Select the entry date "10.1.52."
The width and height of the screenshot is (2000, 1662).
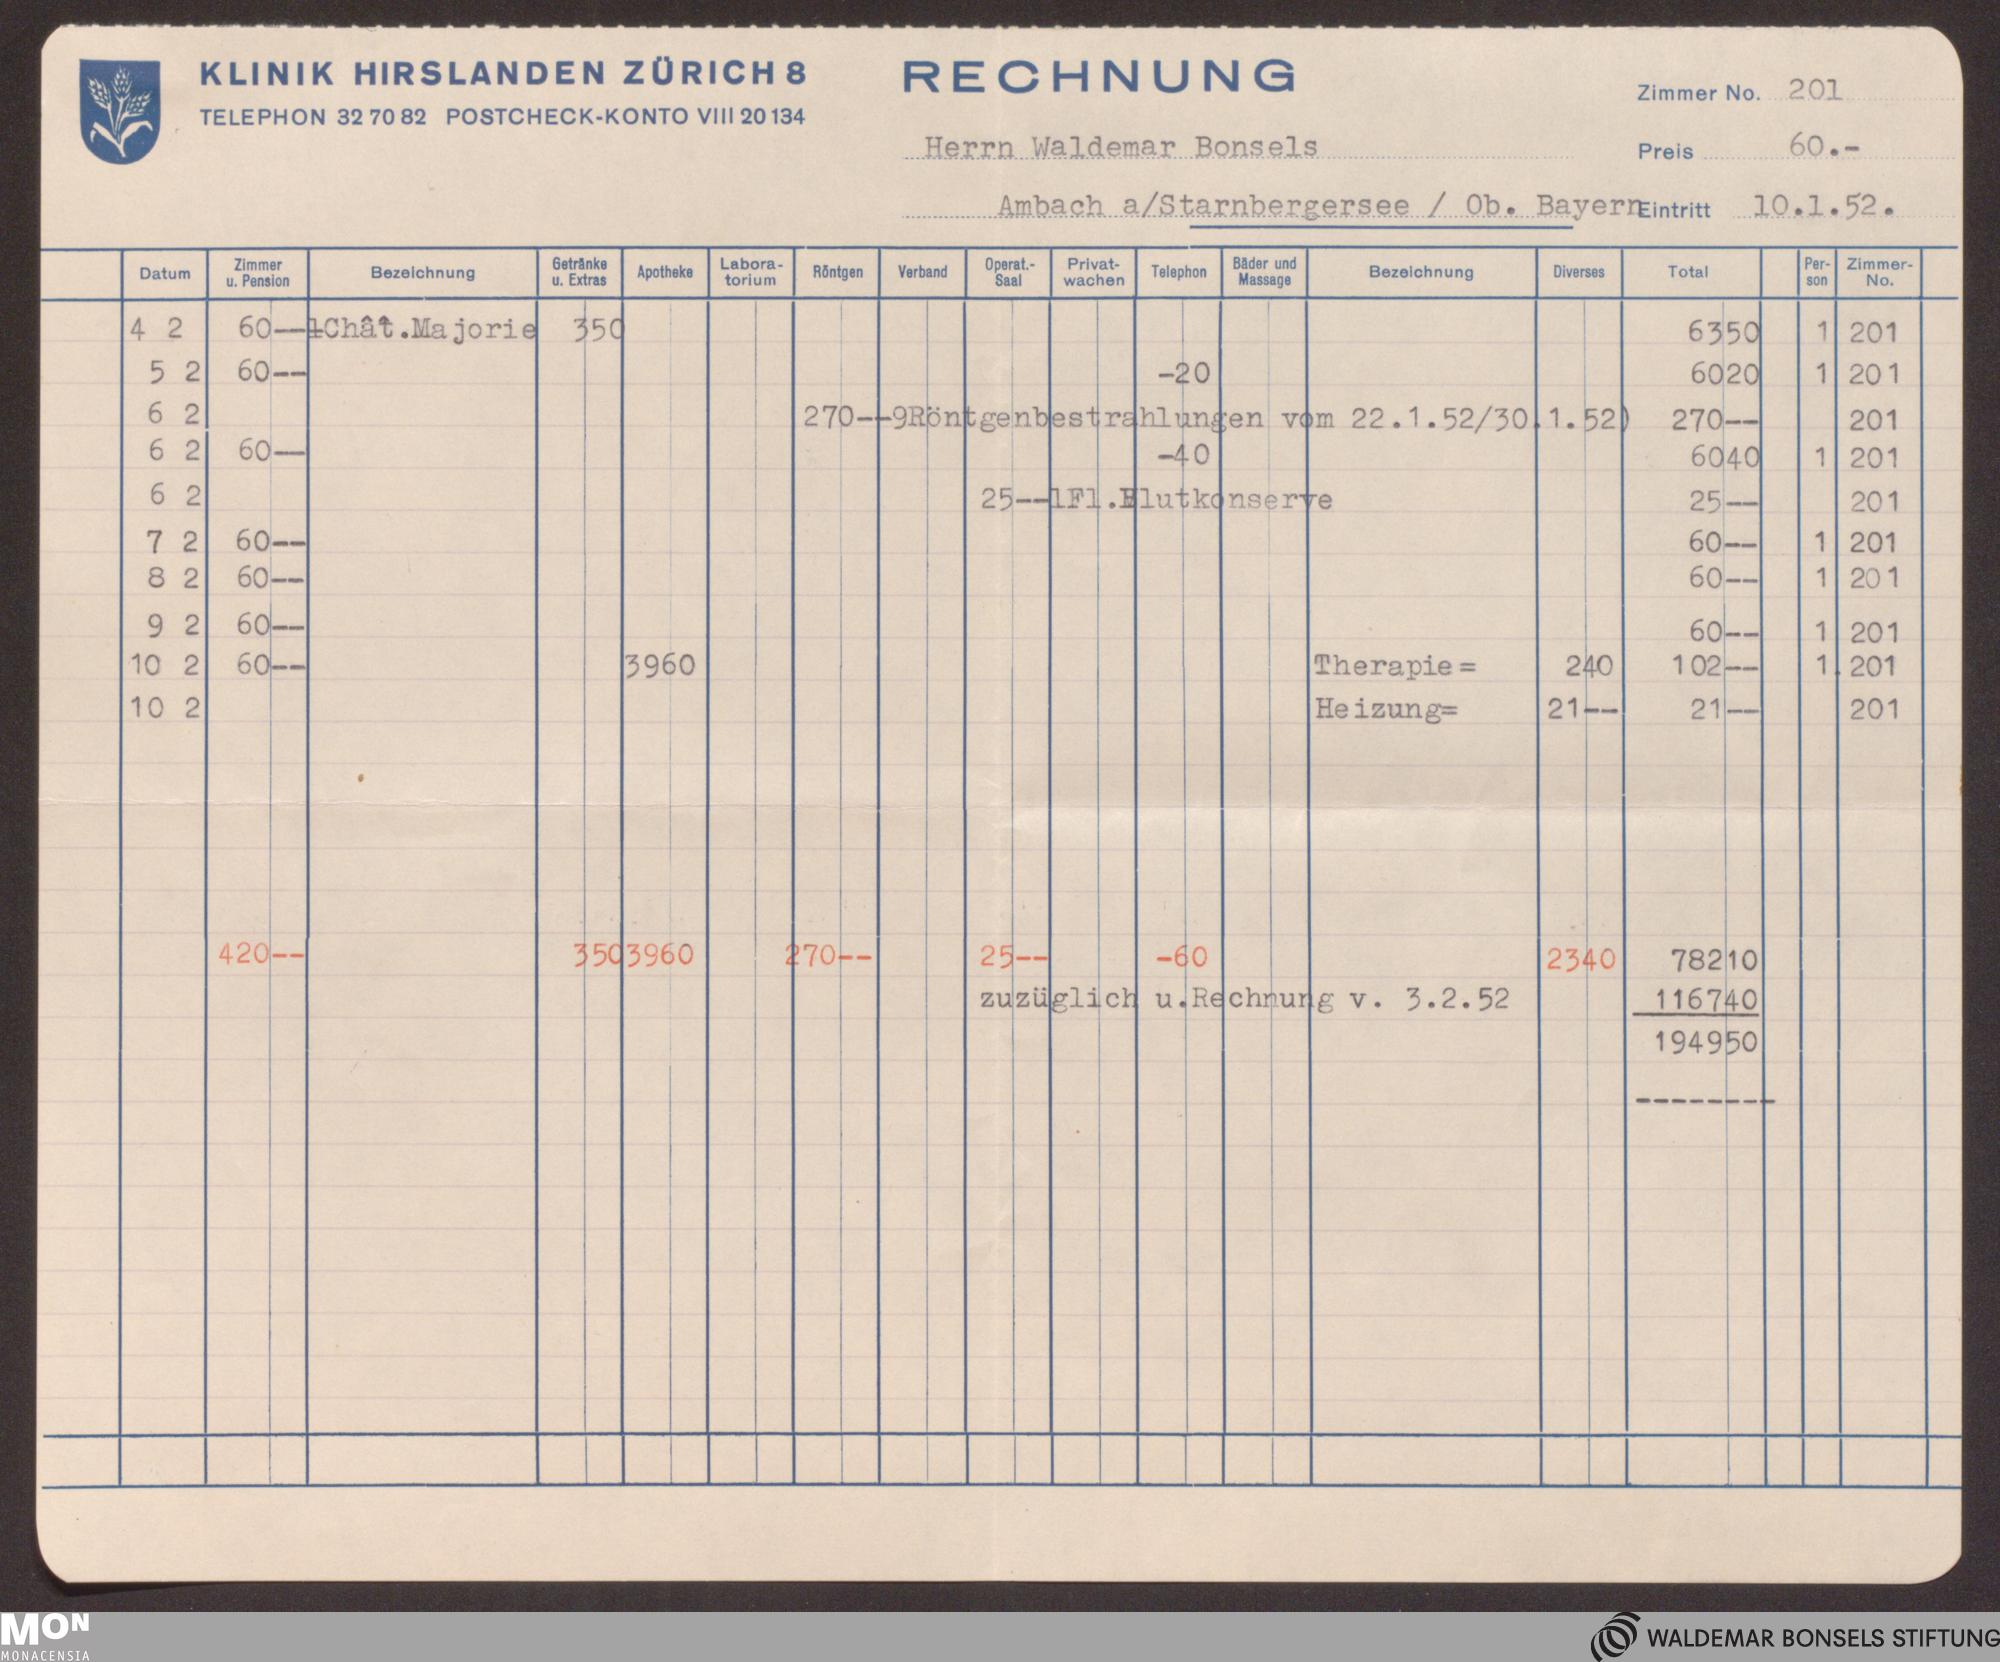pos(1824,205)
